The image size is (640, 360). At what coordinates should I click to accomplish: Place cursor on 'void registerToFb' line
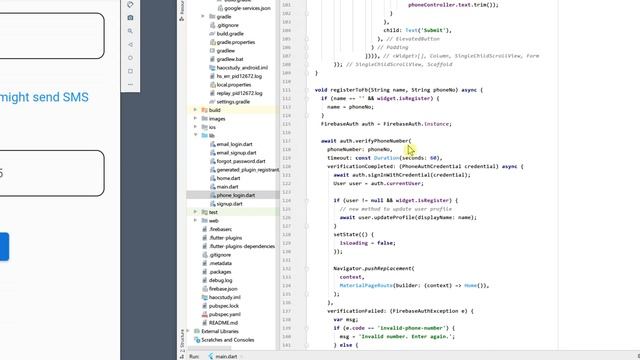[399, 90]
